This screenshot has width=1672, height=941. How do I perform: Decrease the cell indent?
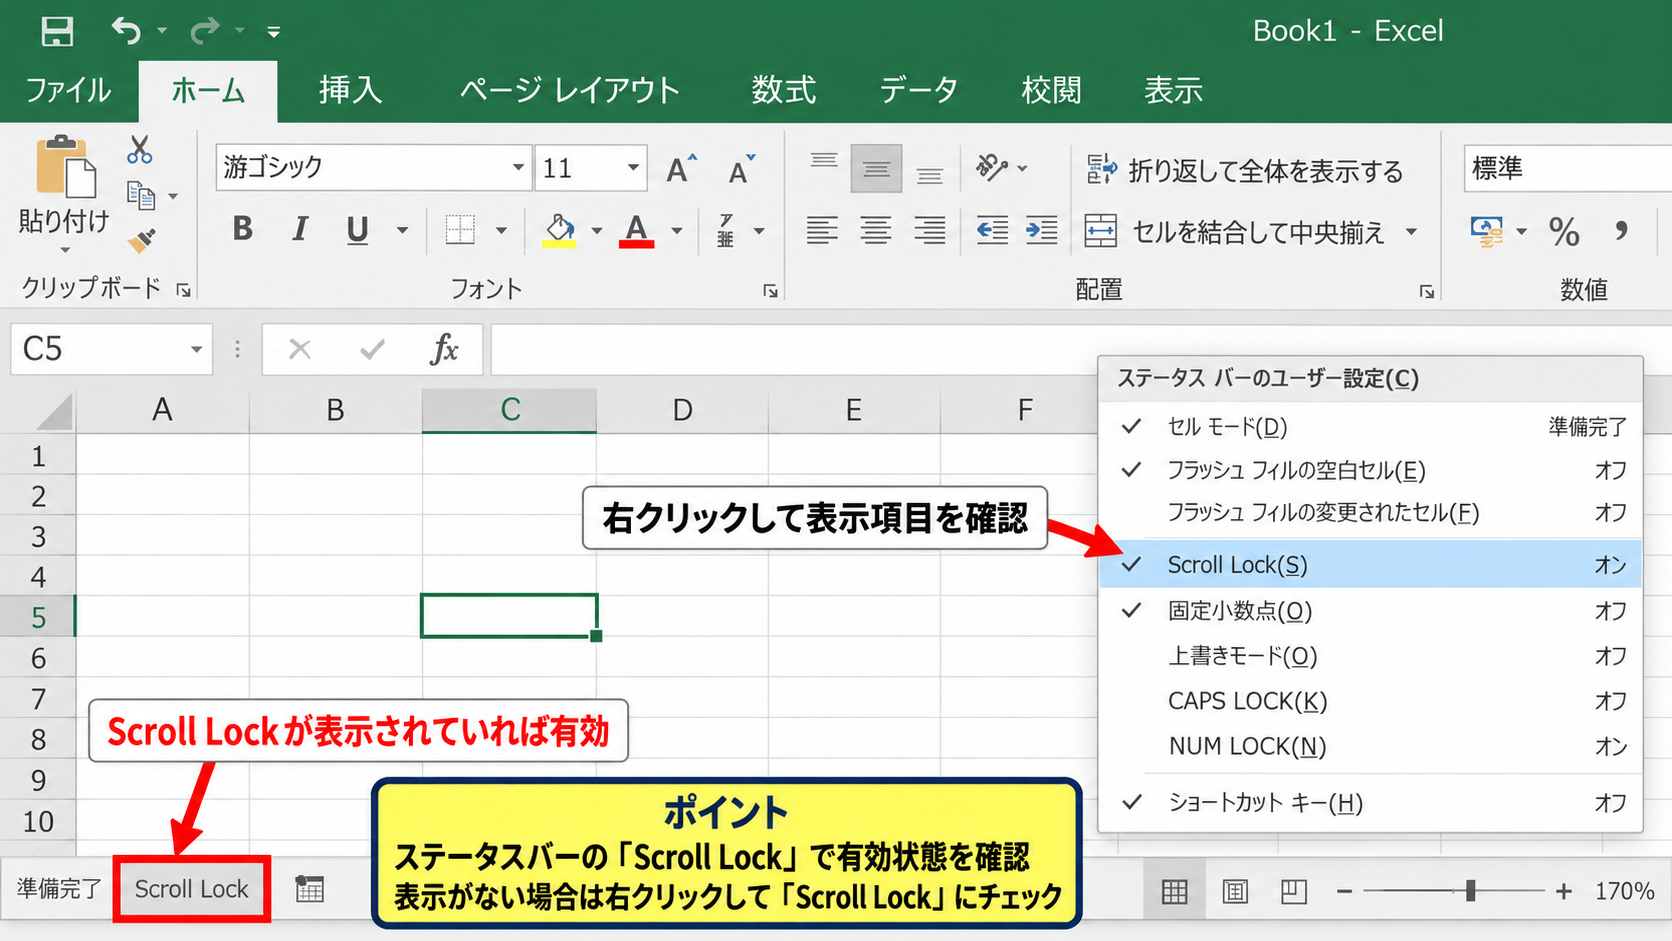pos(992,231)
